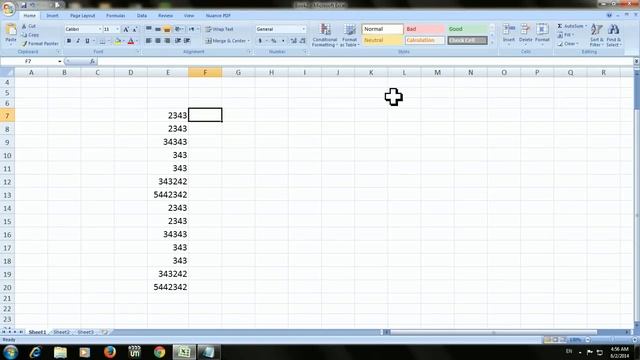Open Fill dropdown in Editing group
Viewport: 640px width, 360px height.
tap(566, 35)
